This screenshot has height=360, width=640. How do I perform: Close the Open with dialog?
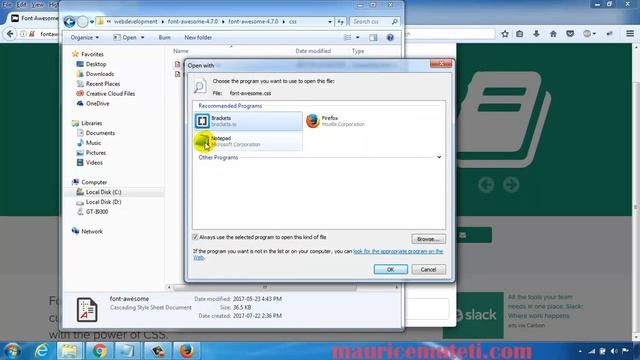441,63
